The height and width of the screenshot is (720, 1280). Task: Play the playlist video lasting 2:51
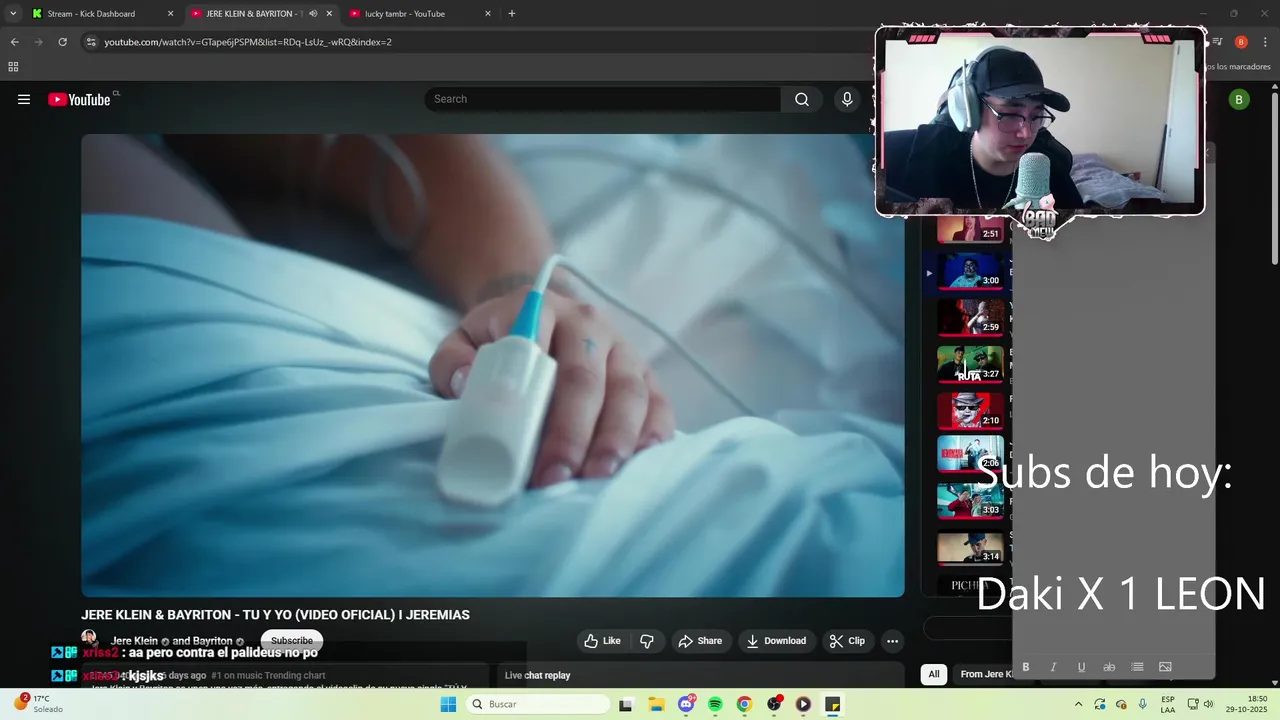pyautogui.click(x=970, y=228)
